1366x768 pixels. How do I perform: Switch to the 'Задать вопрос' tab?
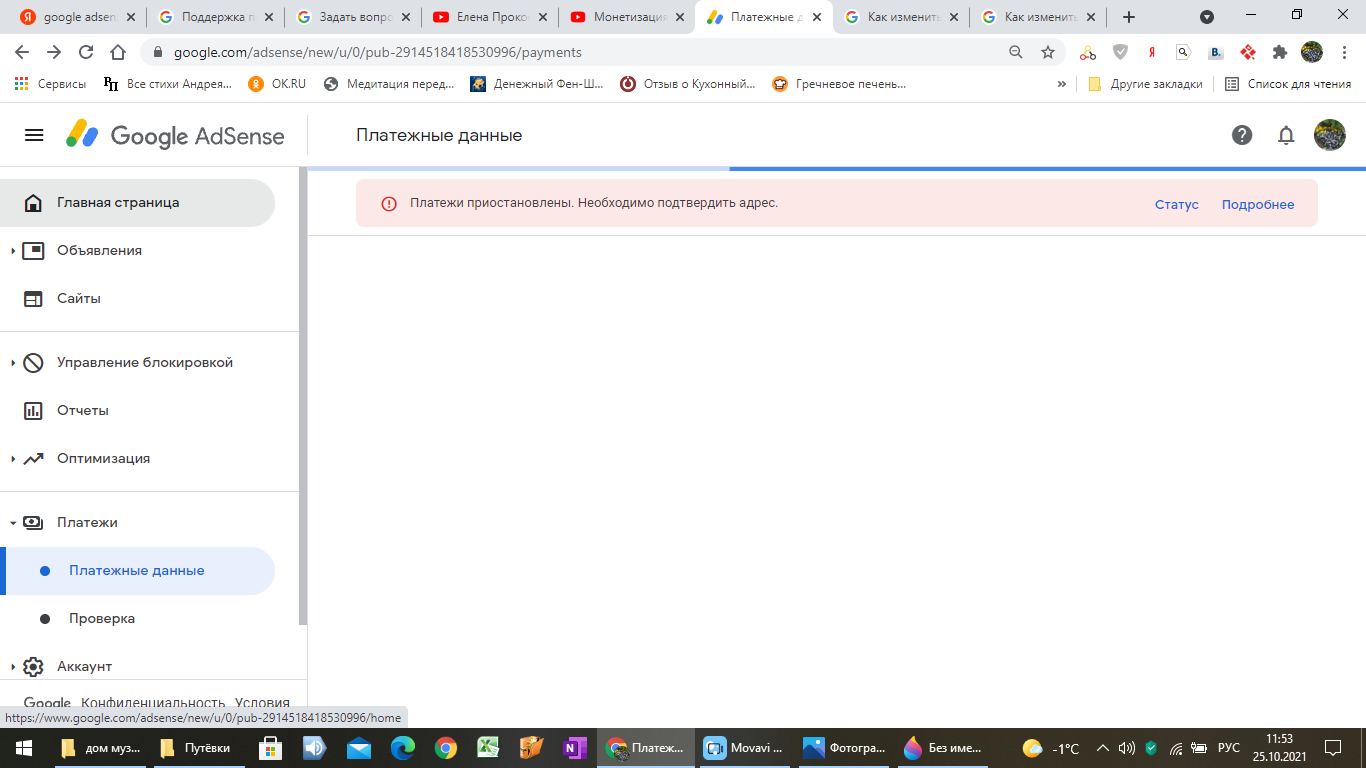pos(352,17)
